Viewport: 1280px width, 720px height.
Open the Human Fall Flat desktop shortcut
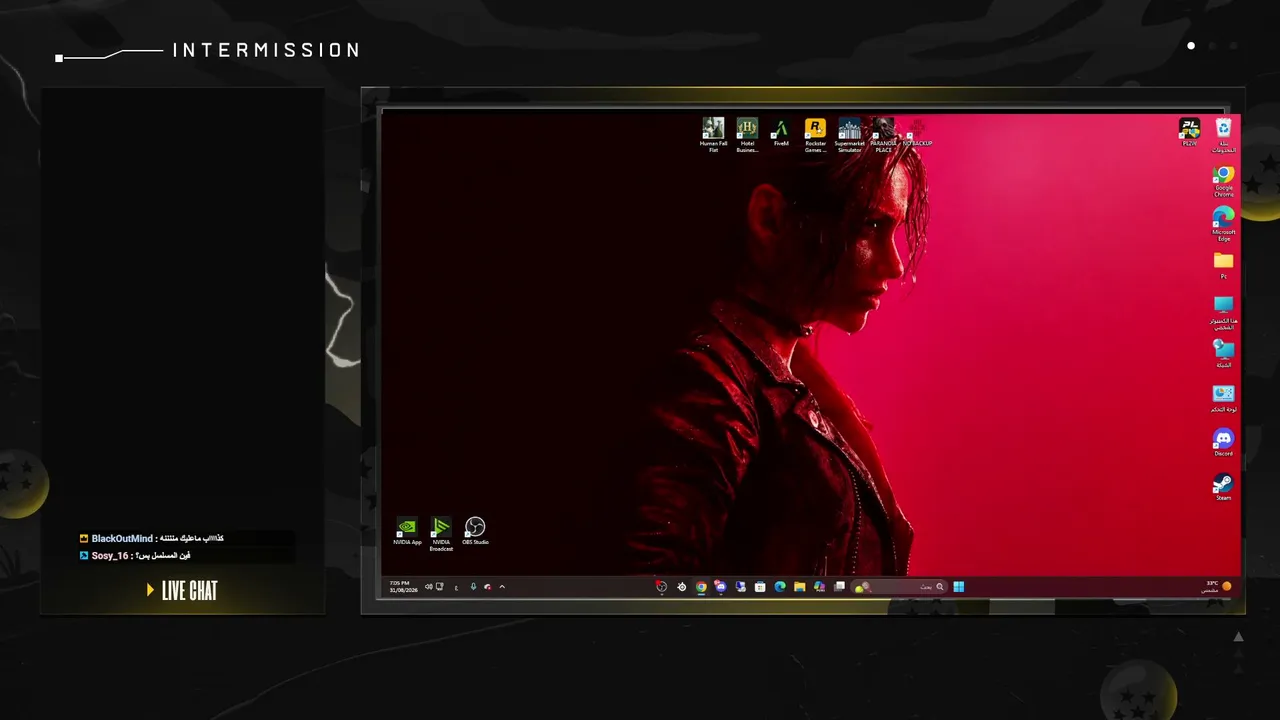[x=713, y=134]
